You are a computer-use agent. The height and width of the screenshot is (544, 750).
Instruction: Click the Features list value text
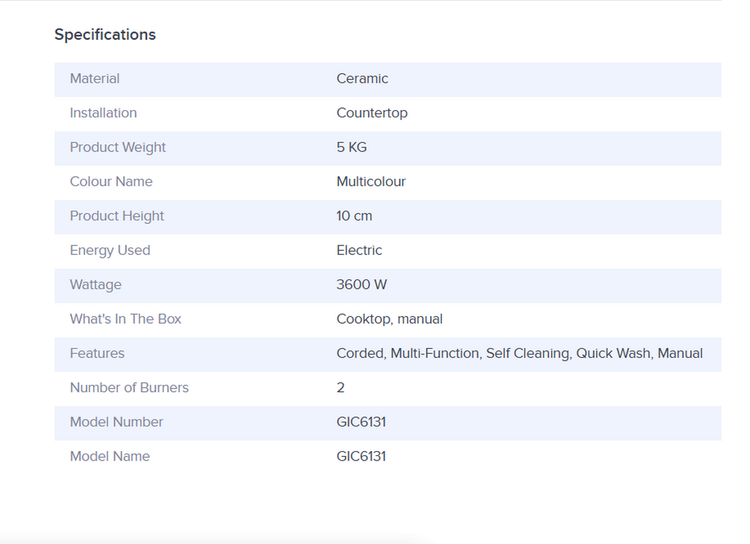519,353
